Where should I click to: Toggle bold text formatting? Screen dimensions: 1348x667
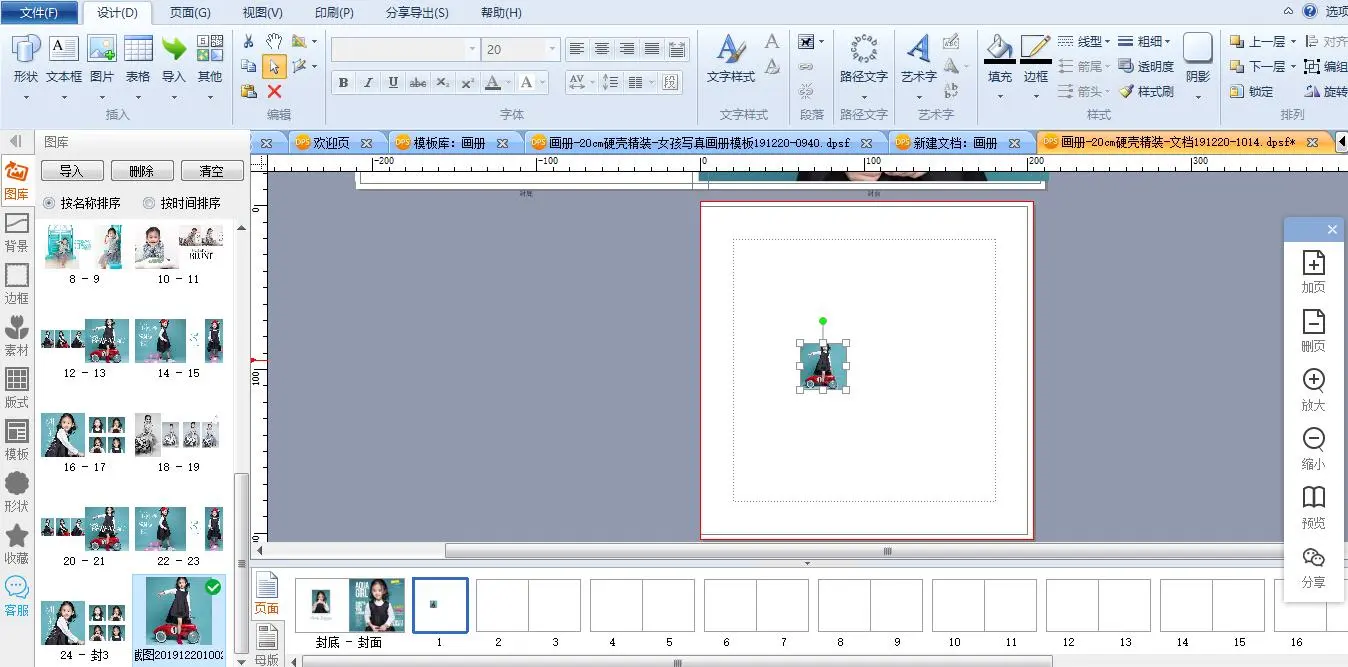pyautogui.click(x=343, y=82)
